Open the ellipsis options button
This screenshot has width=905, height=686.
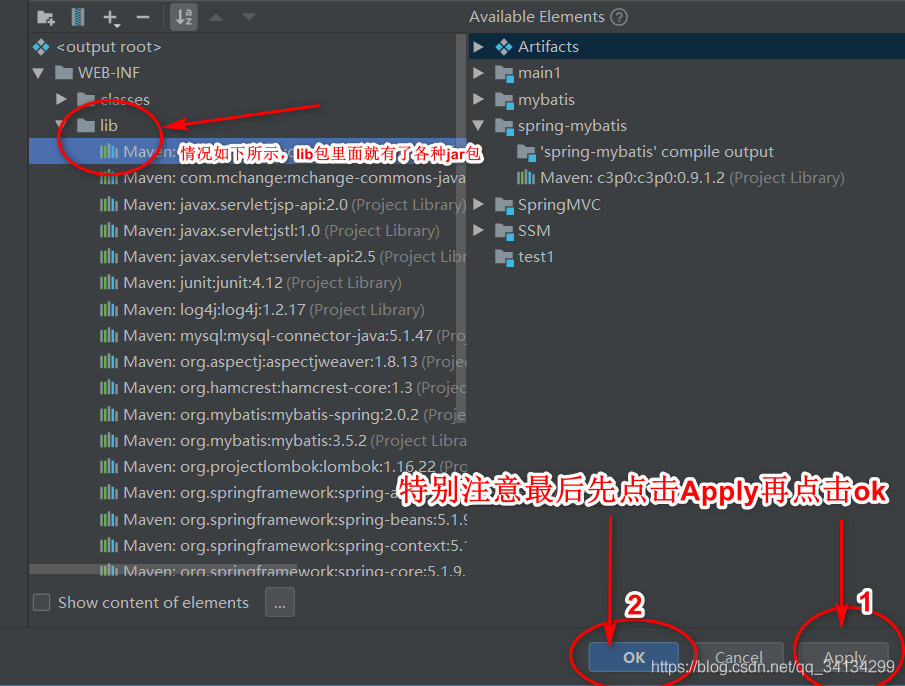[x=280, y=602]
